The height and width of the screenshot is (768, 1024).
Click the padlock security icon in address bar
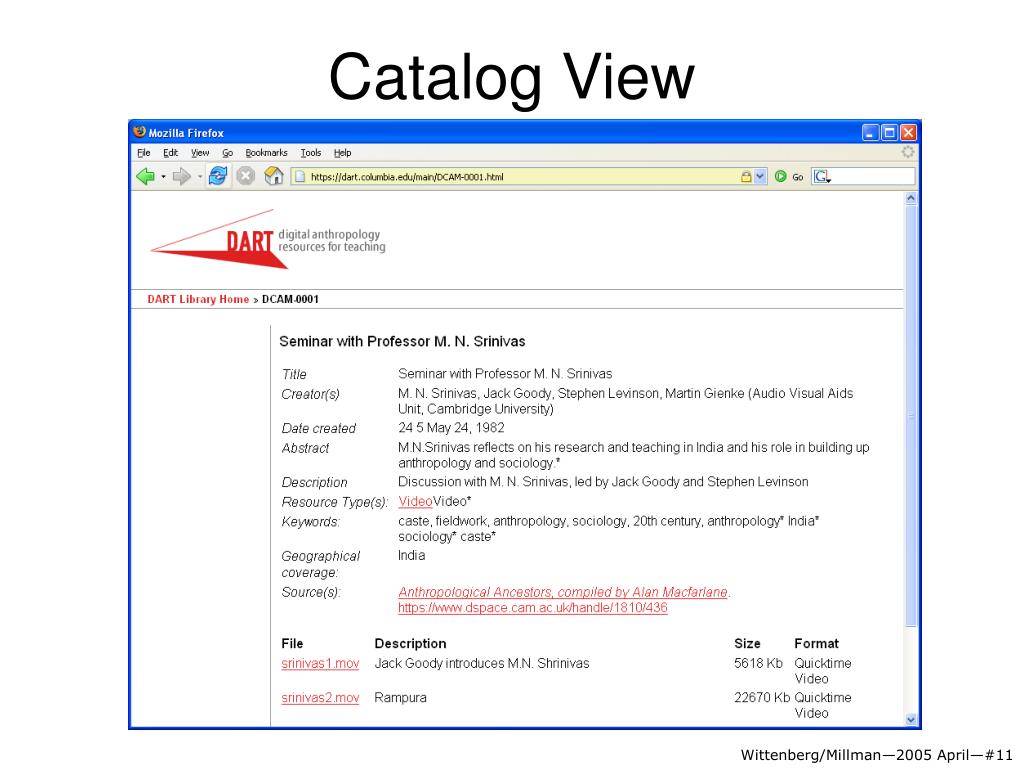[746, 176]
